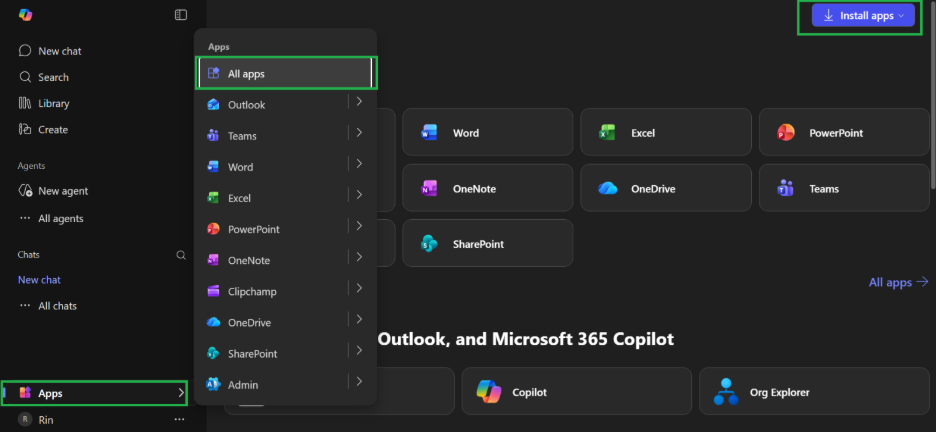
Task: Open the Install apps dropdown button
Action: (863, 16)
